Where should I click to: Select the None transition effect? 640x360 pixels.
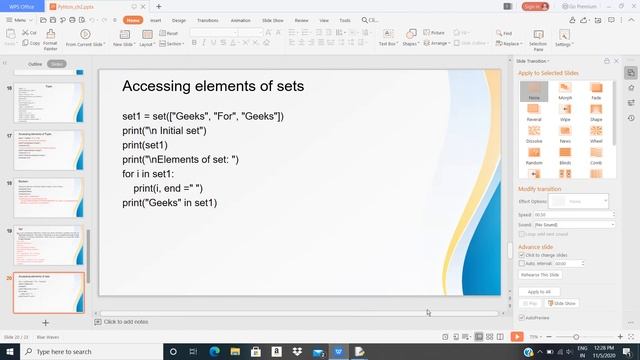point(534,91)
